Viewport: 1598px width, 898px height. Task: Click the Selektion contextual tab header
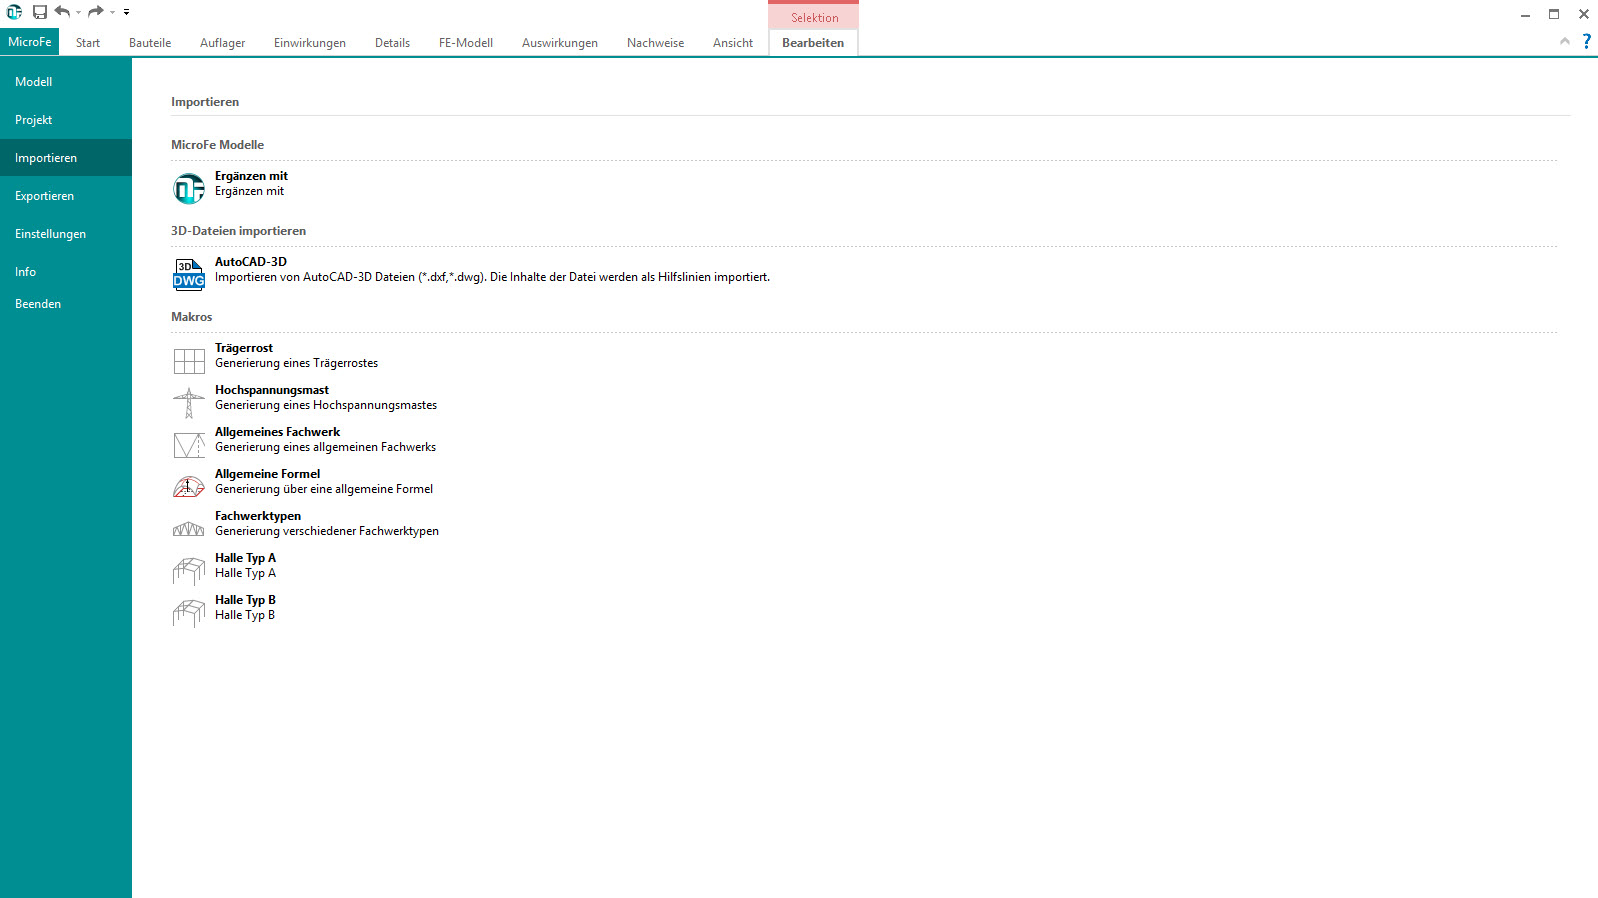[x=814, y=17]
